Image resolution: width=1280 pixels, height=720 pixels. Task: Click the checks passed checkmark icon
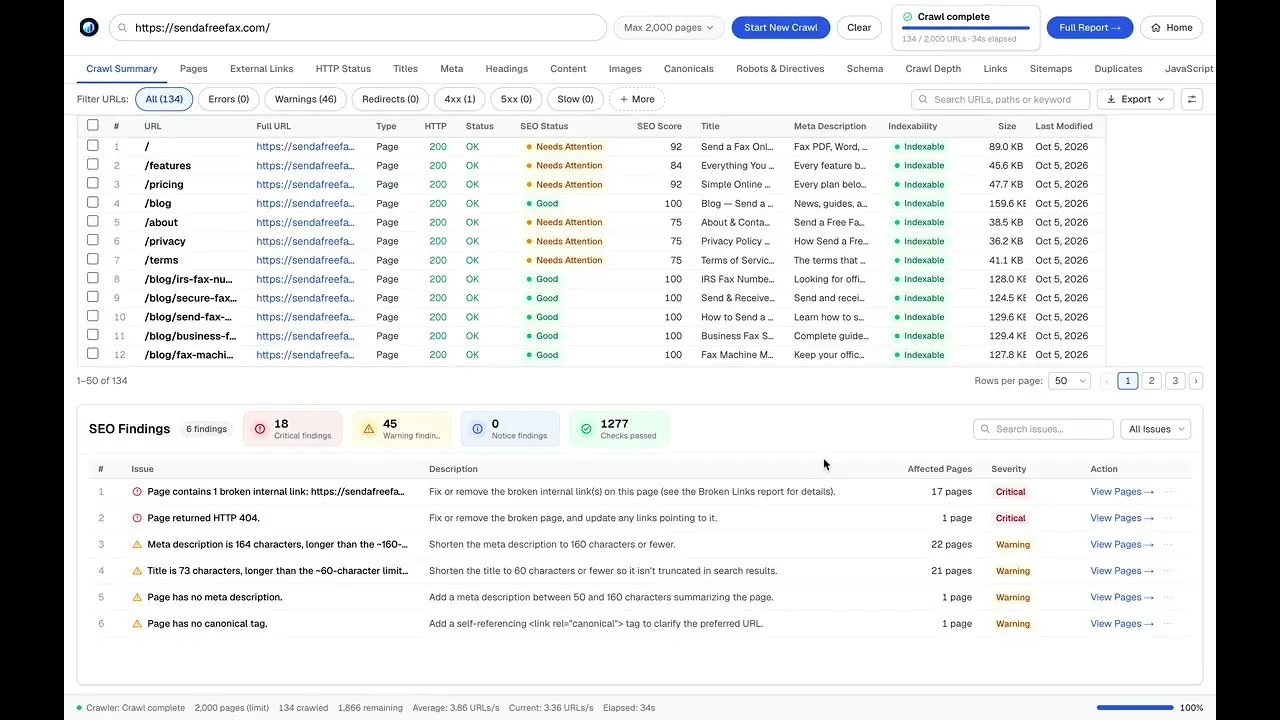(586, 429)
